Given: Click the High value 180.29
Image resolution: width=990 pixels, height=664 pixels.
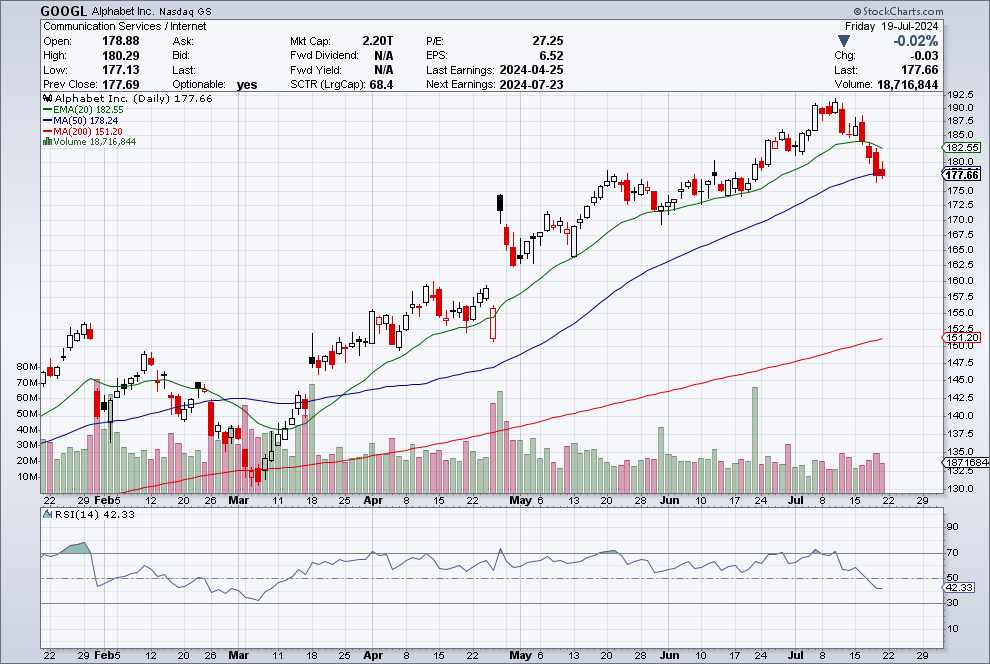Looking at the screenshot, I should 121,56.
